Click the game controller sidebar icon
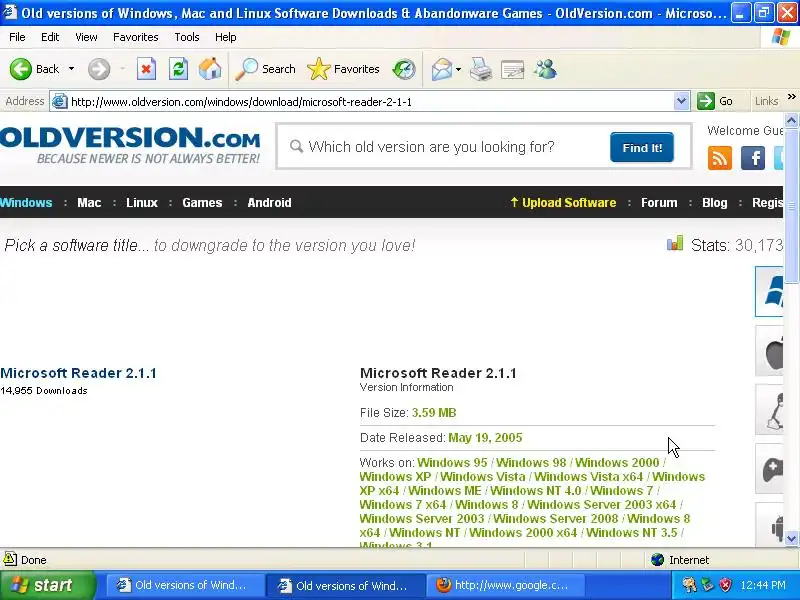This screenshot has width=800, height=600. [769, 469]
